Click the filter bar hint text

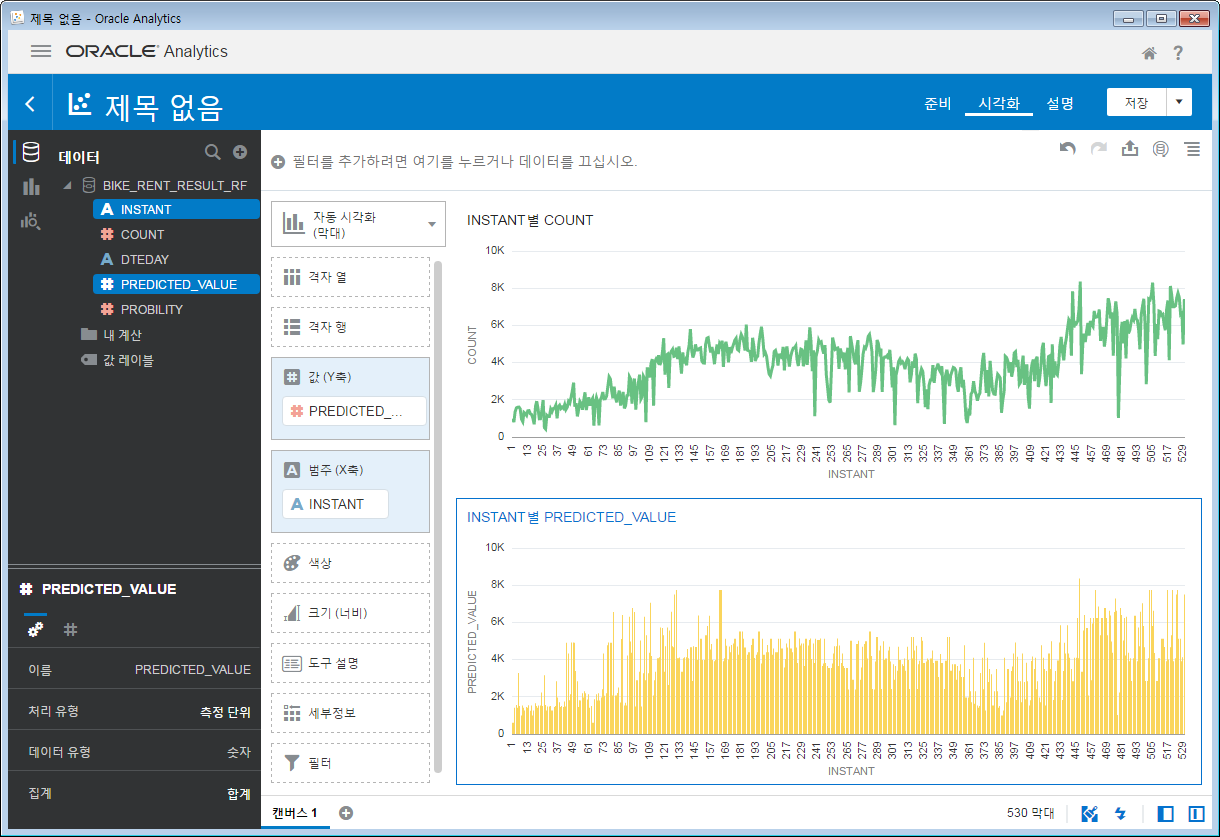pos(464,161)
